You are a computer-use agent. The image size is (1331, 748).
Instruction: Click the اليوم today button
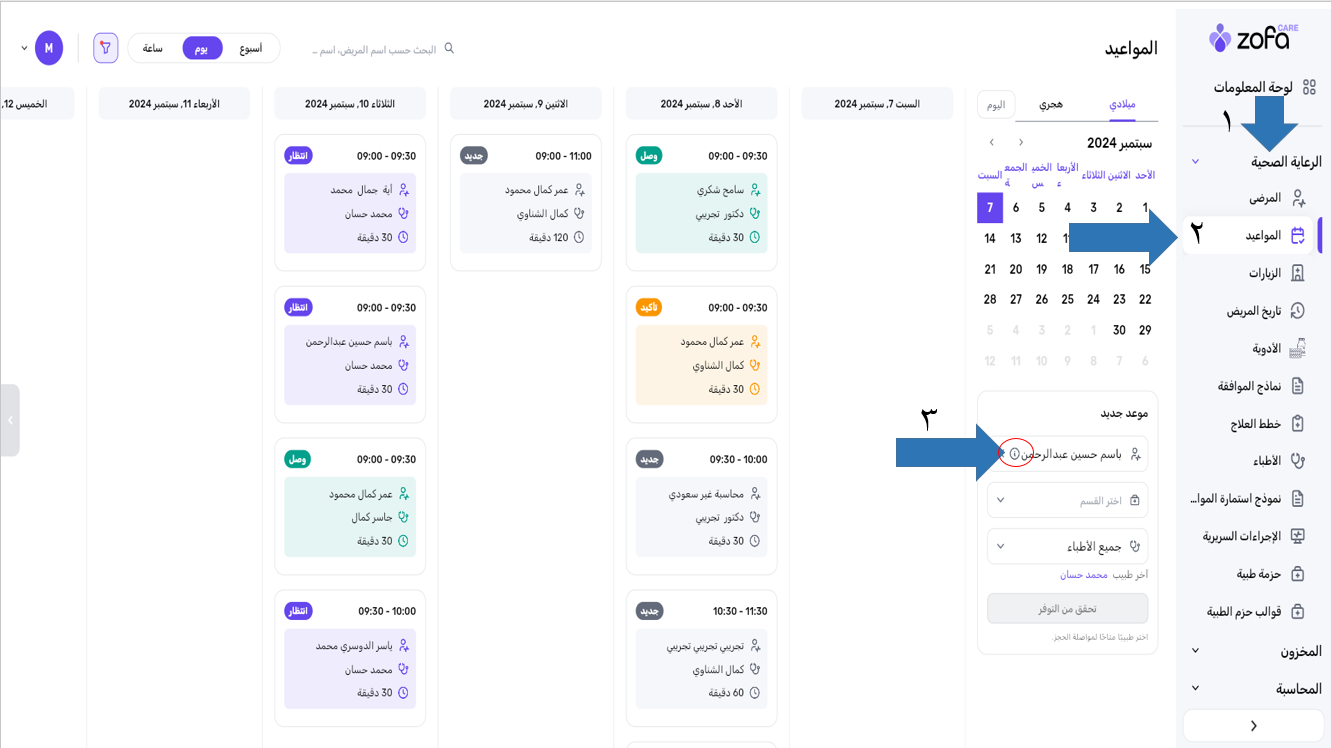pyautogui.click(x=996, y=104)
